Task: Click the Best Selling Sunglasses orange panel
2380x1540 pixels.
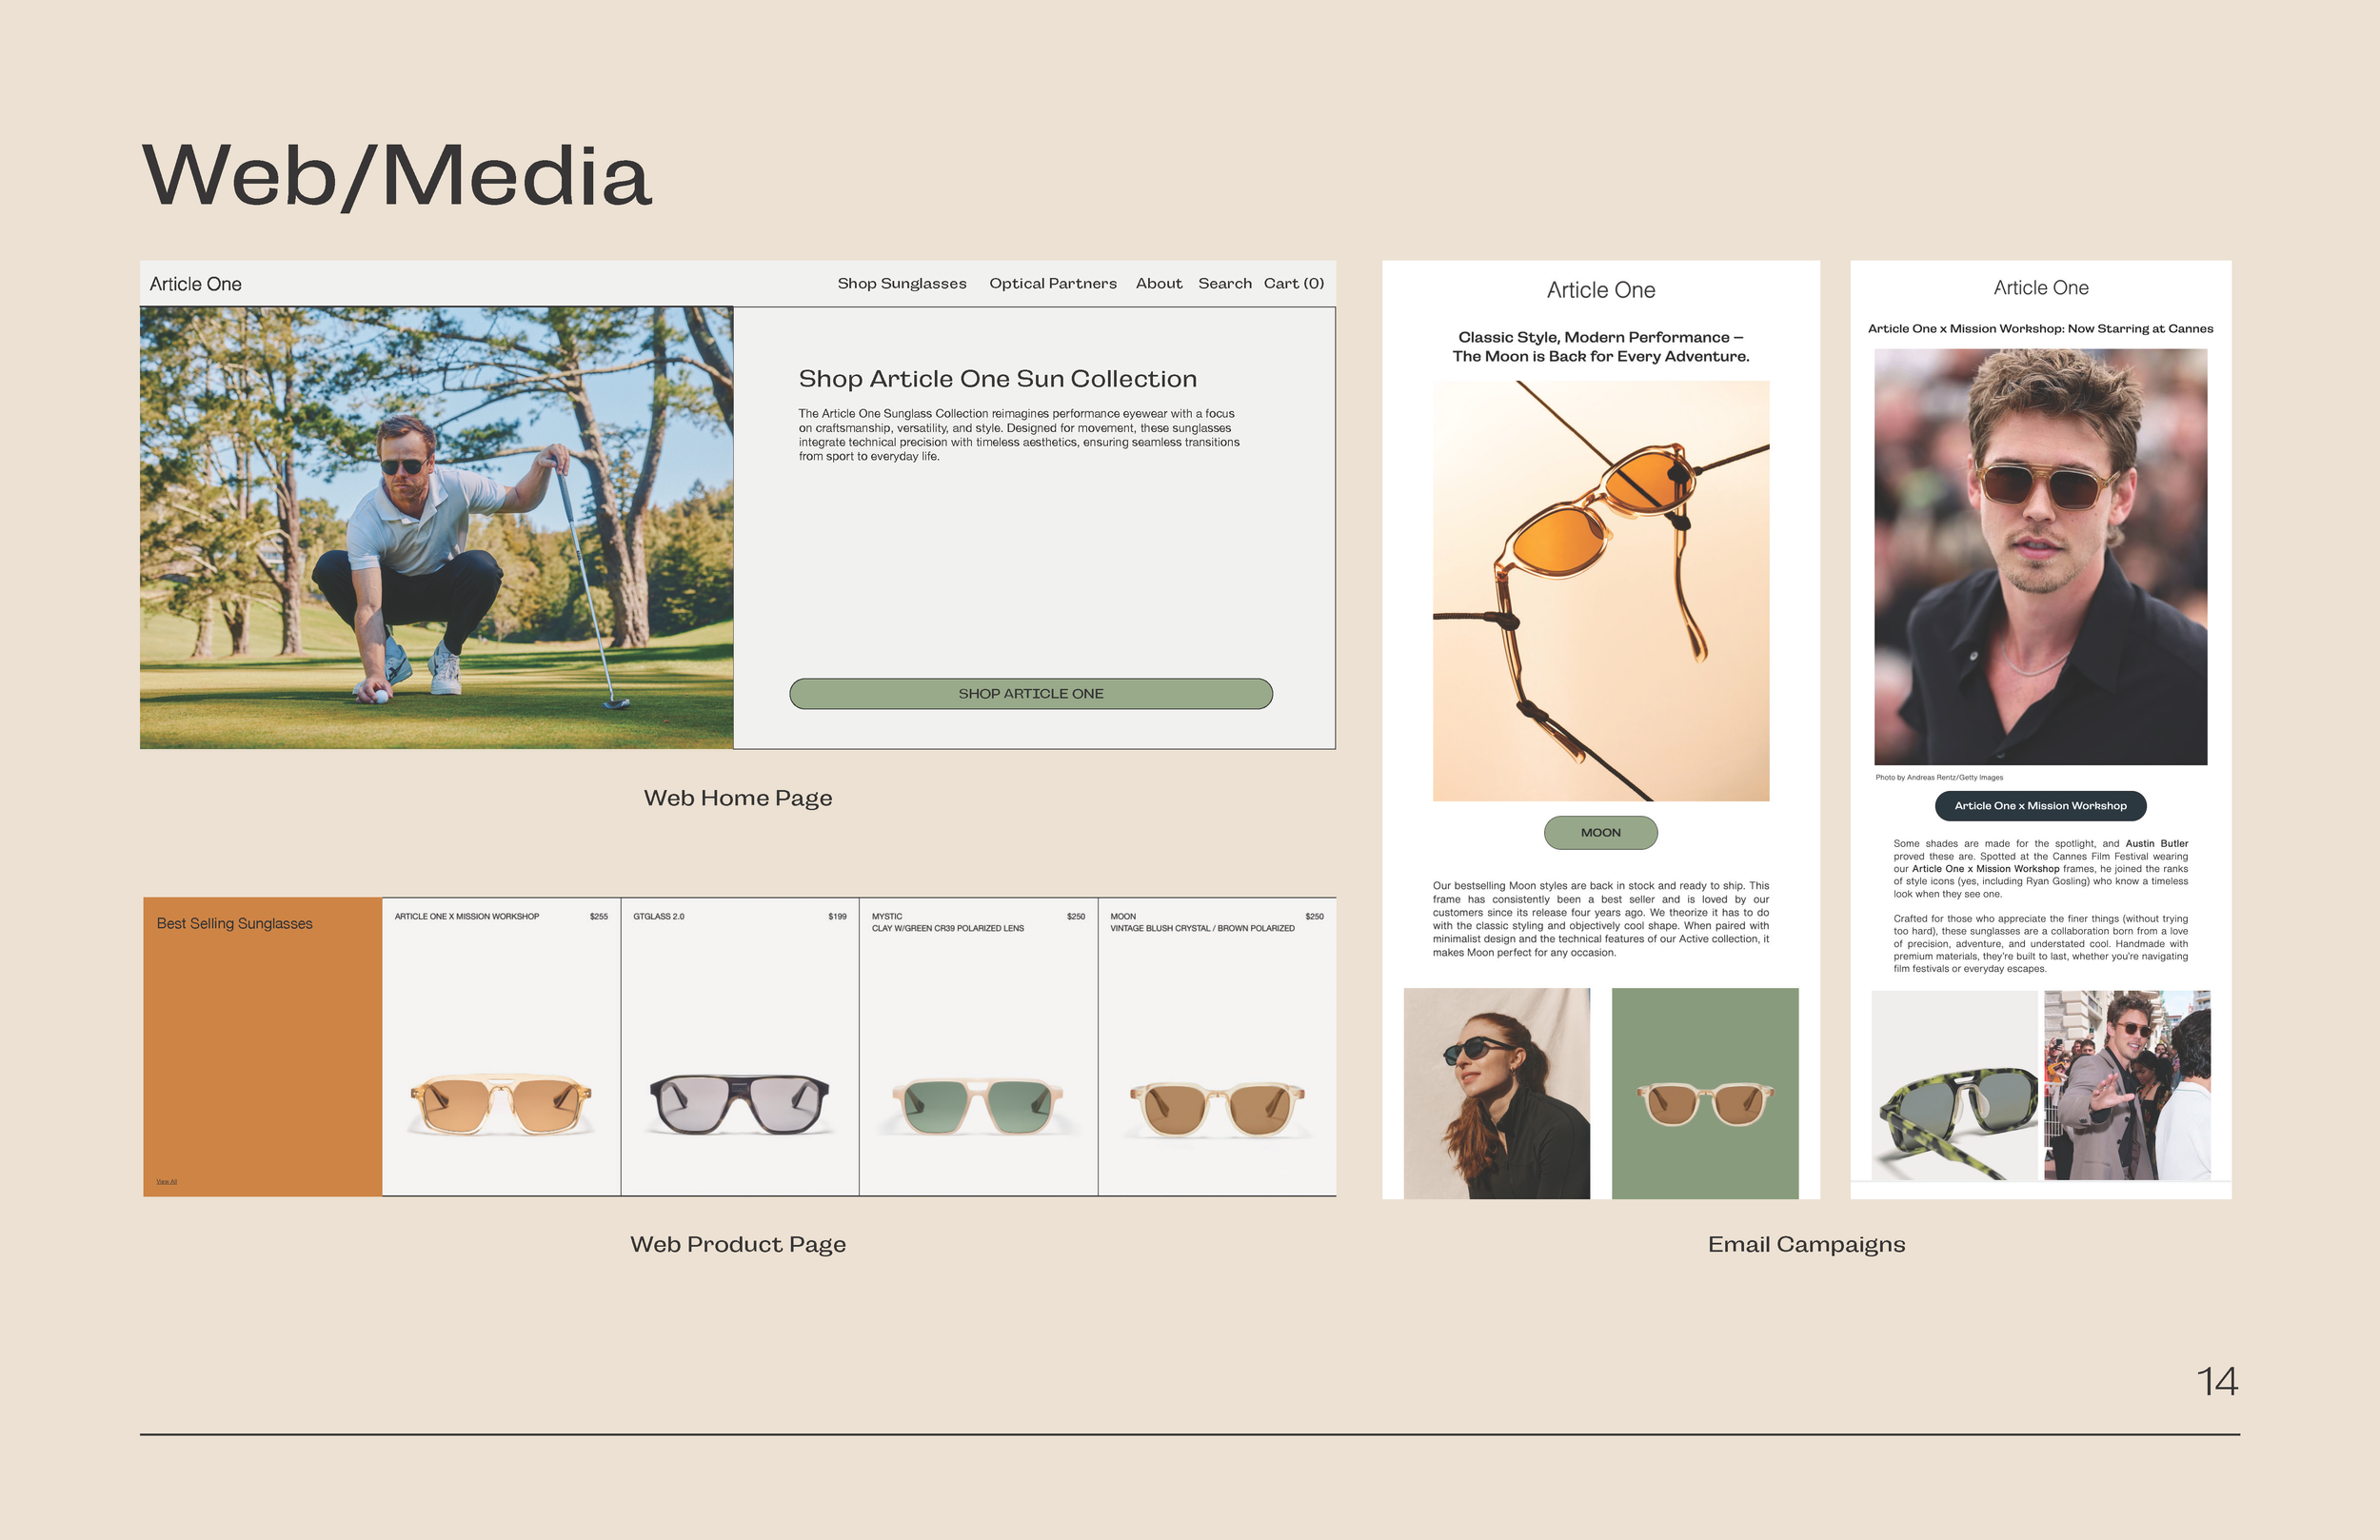Action: click(262, 1045)
